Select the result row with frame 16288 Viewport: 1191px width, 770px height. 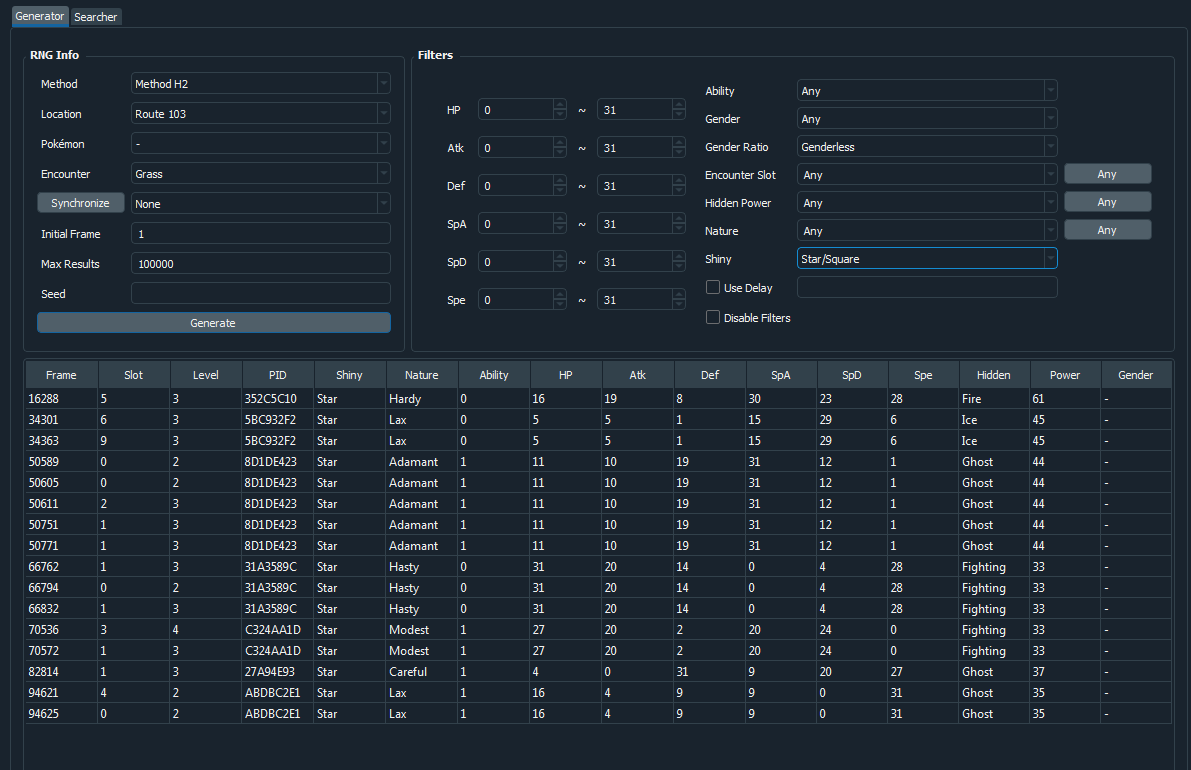(61, 399)
